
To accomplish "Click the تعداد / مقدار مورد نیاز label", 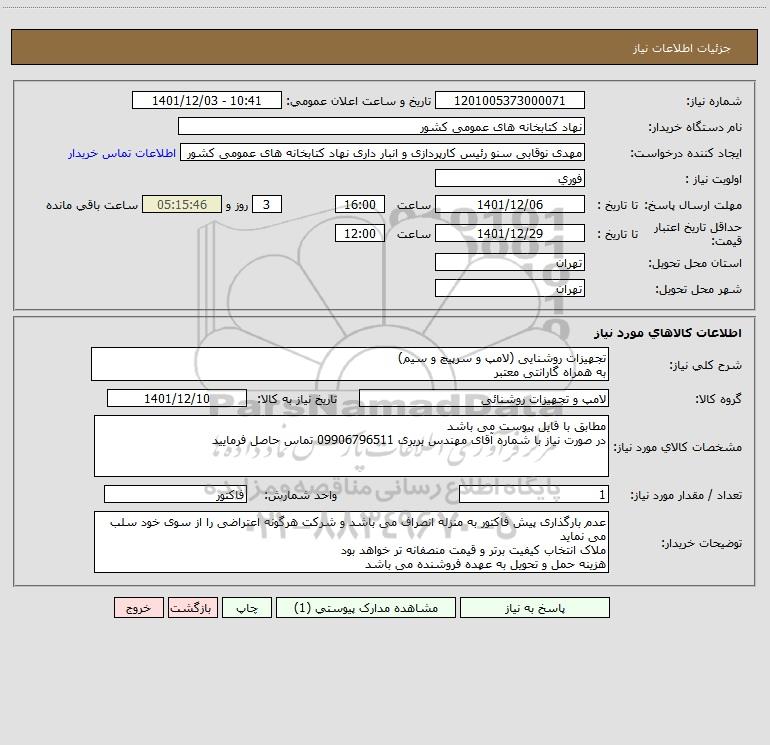I will (686, 495).
